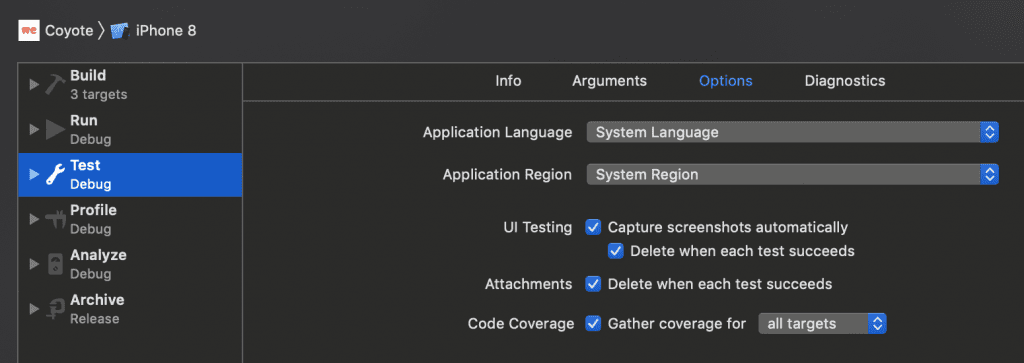Image resolution: width=1024 pixels, height=363 pixels.
Task: Click the 'Code Coverage' label
Action: [x=520, y=323]
